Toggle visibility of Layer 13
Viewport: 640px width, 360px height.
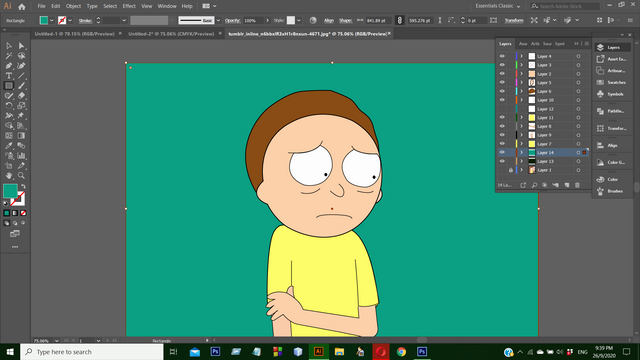[x=502, y=161]
